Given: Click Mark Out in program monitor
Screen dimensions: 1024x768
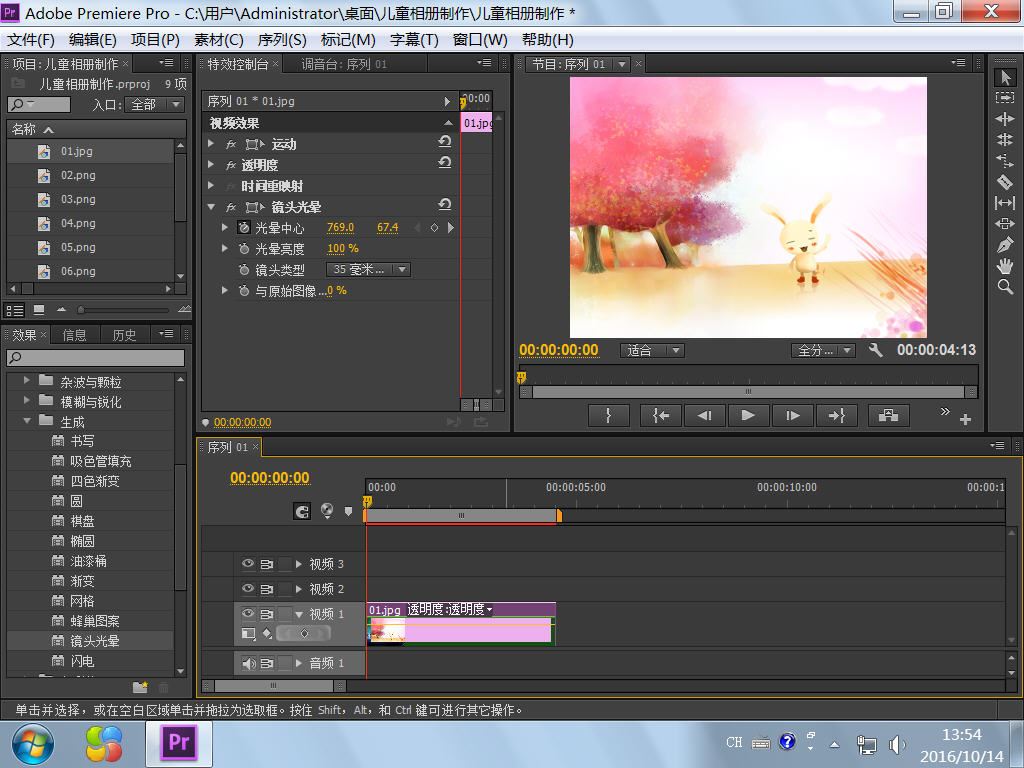Looking at the screenshot, I should [609, 415].
